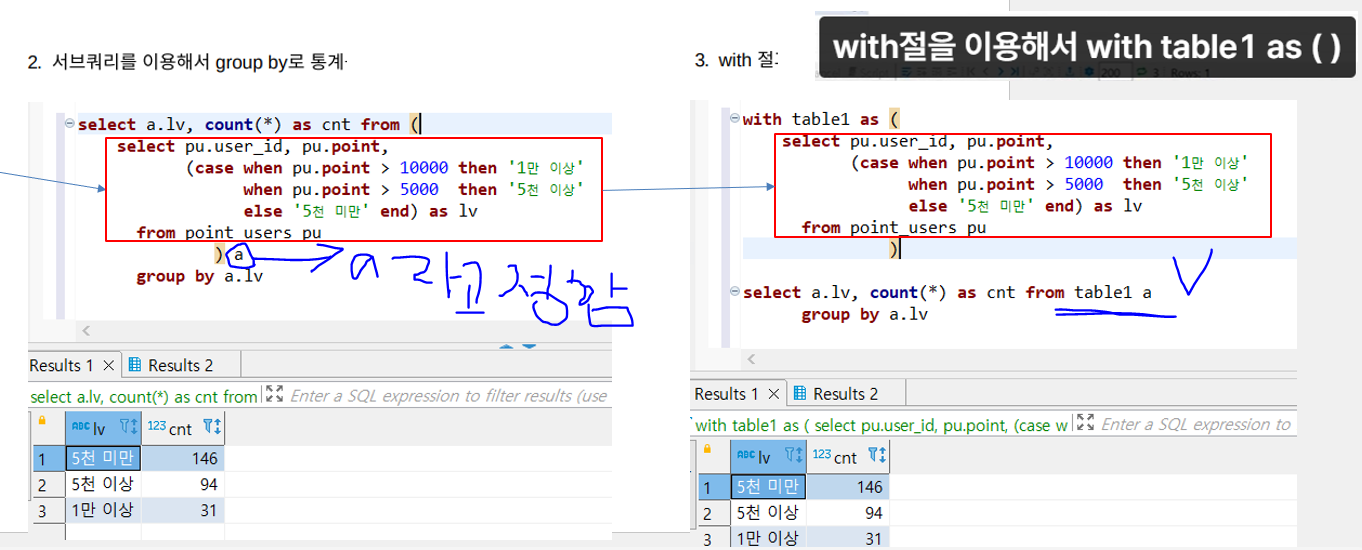Select '1만 이상' cell in subquery results
The width and height of the screenshot is (1362, 550).
click(103, 510)
